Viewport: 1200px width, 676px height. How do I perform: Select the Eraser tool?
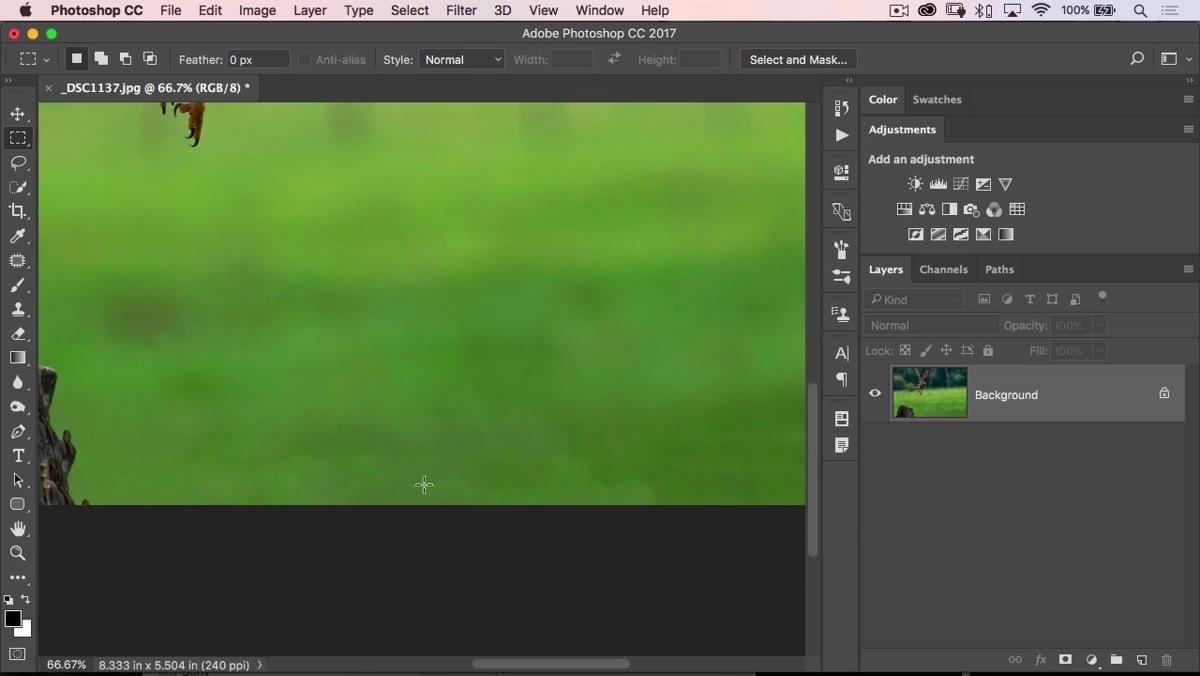pyautogui.click(x=18, y=334)
